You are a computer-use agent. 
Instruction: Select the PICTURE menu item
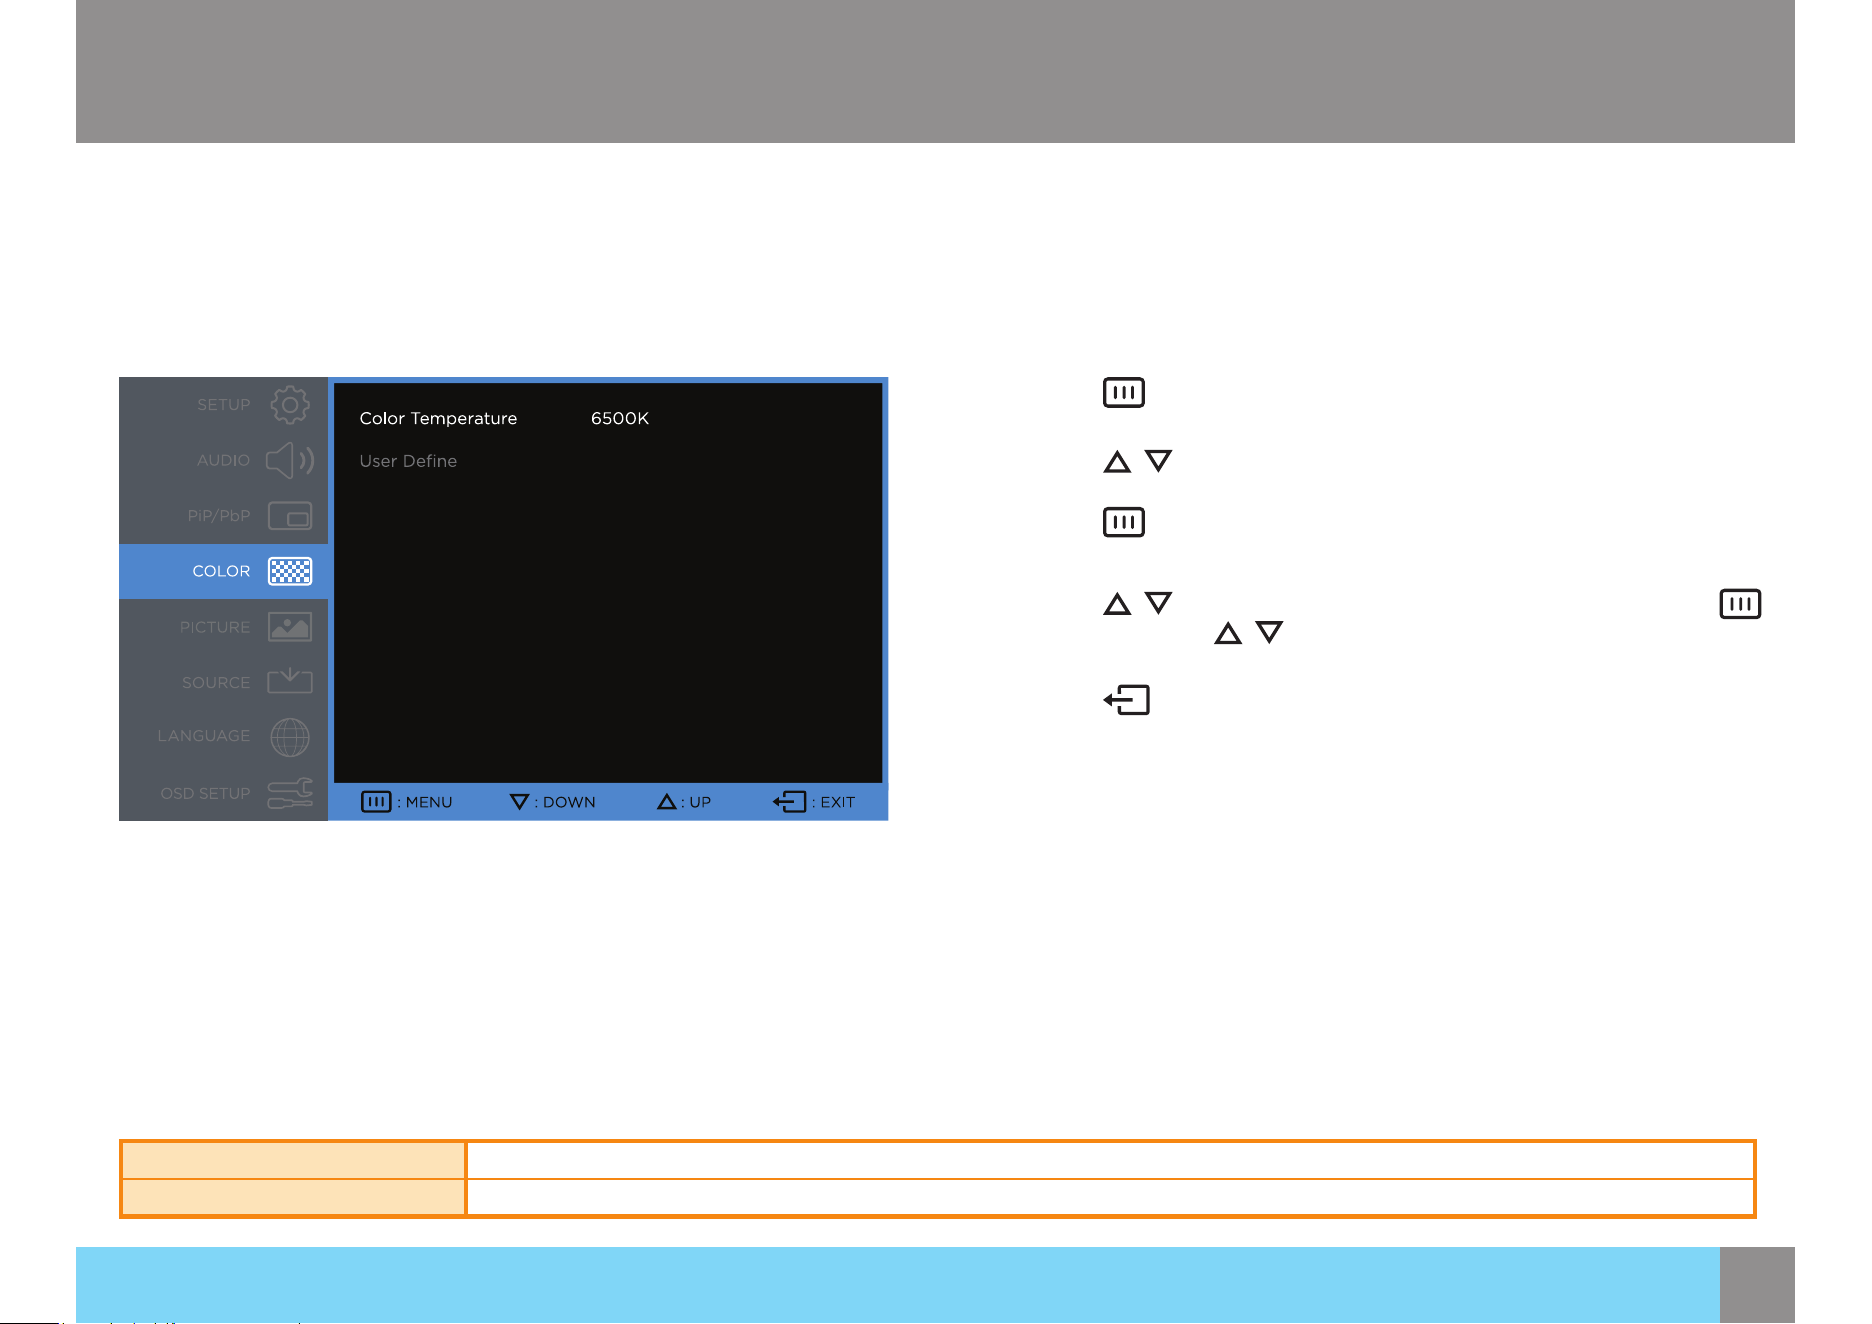click(224, 627)
